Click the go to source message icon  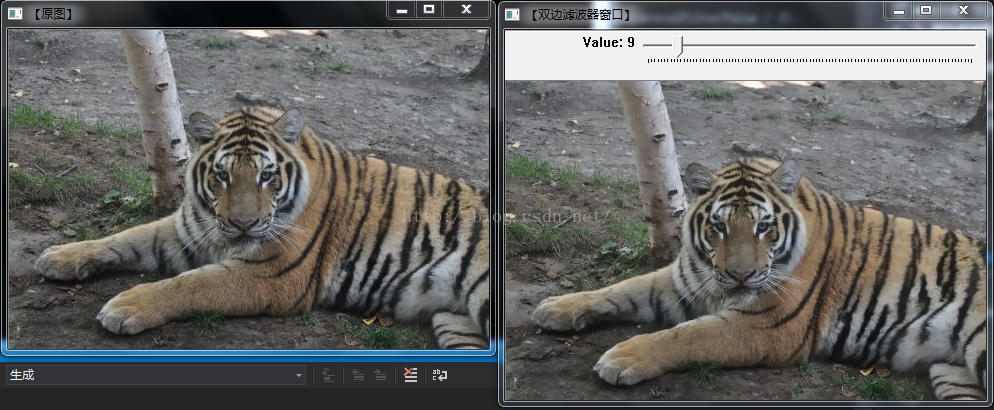(328, 375)
